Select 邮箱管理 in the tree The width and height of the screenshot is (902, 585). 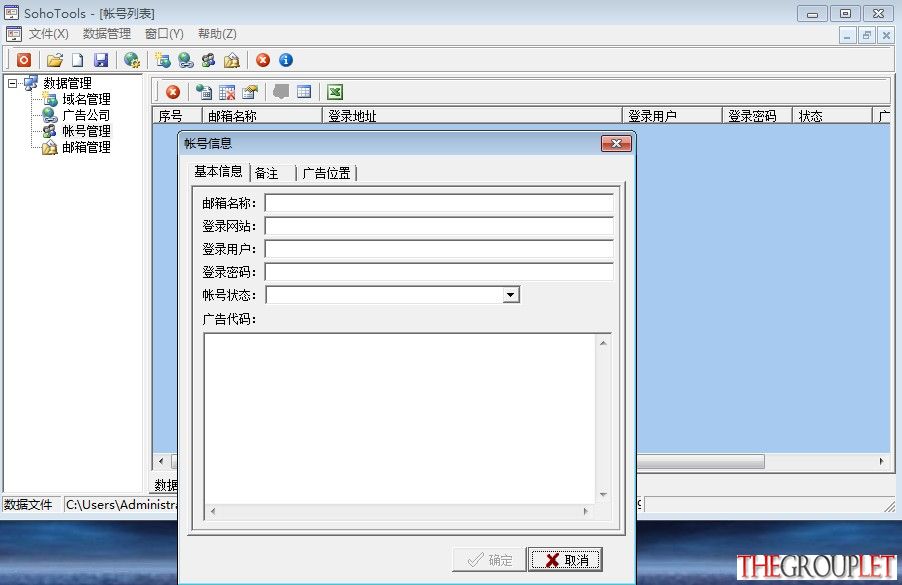point(86,147)
